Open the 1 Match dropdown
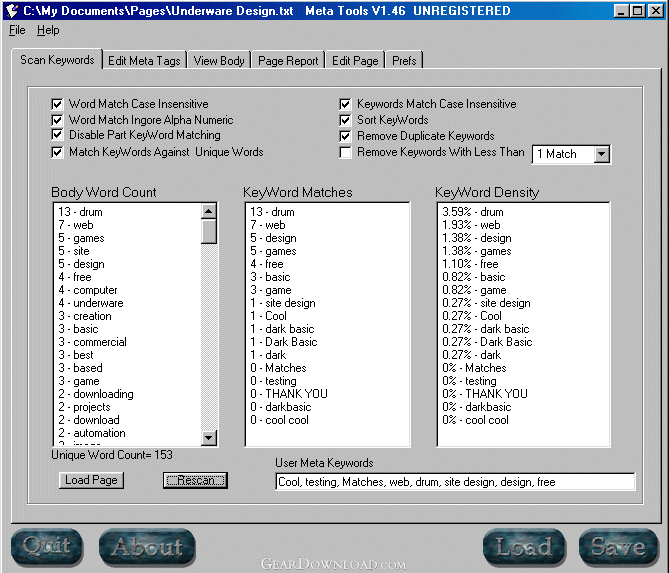The width and height of the screenshot is (669, 573). point(601,154)
